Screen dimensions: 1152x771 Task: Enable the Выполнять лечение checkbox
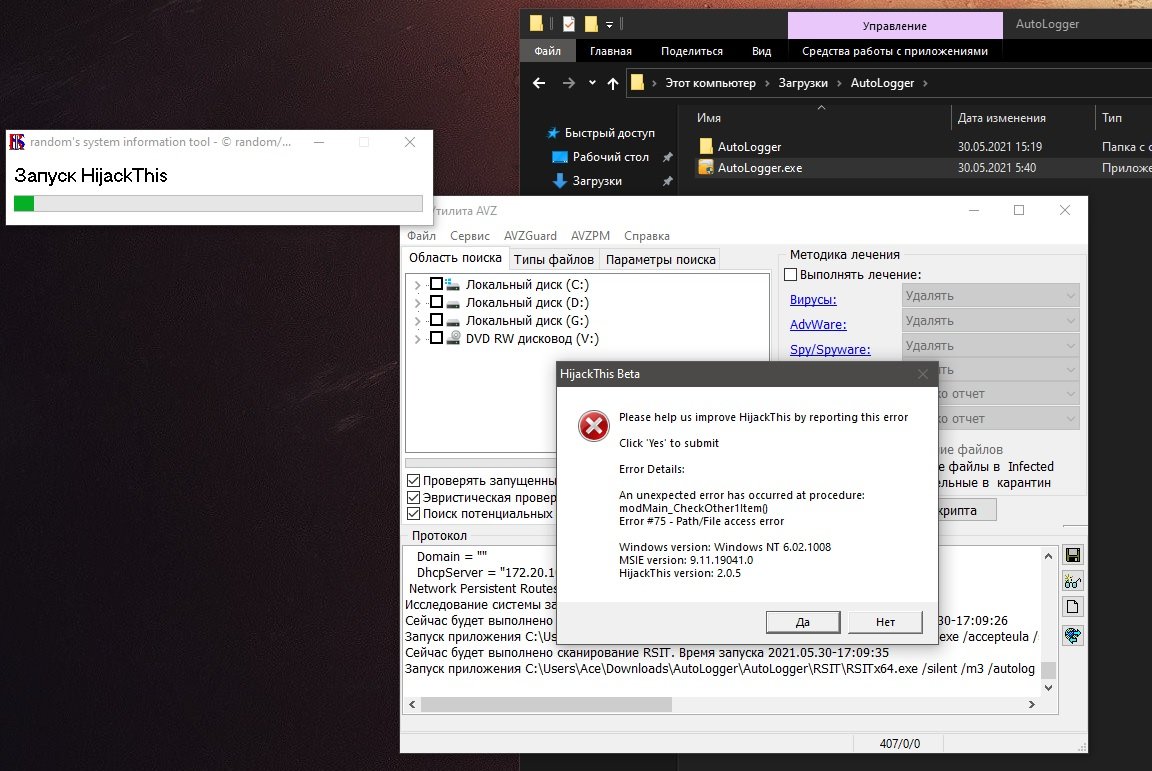click(791, 274)
